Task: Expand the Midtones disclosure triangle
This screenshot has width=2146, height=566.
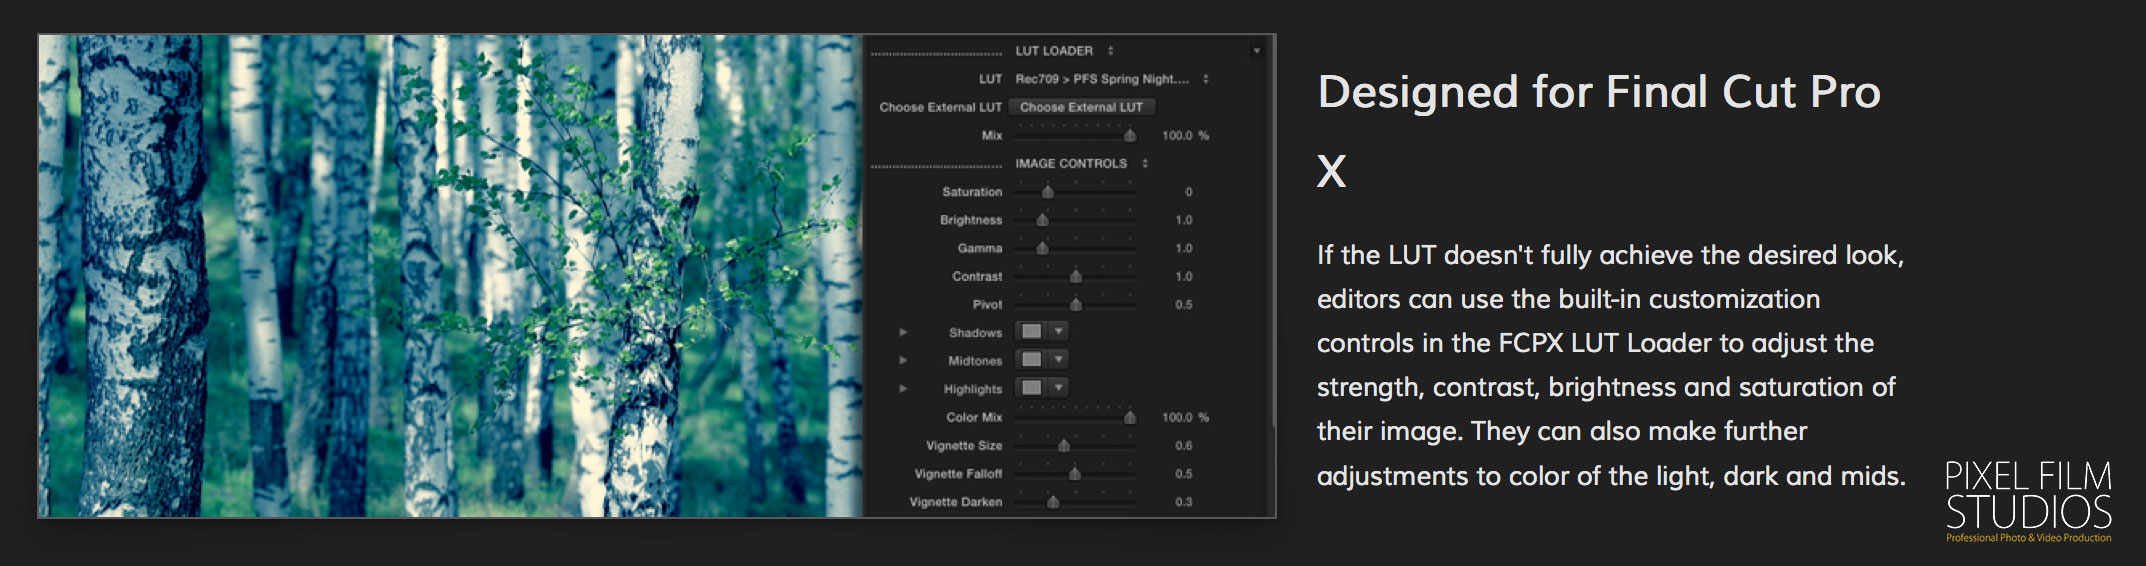Action: click(x=903, y=360)
